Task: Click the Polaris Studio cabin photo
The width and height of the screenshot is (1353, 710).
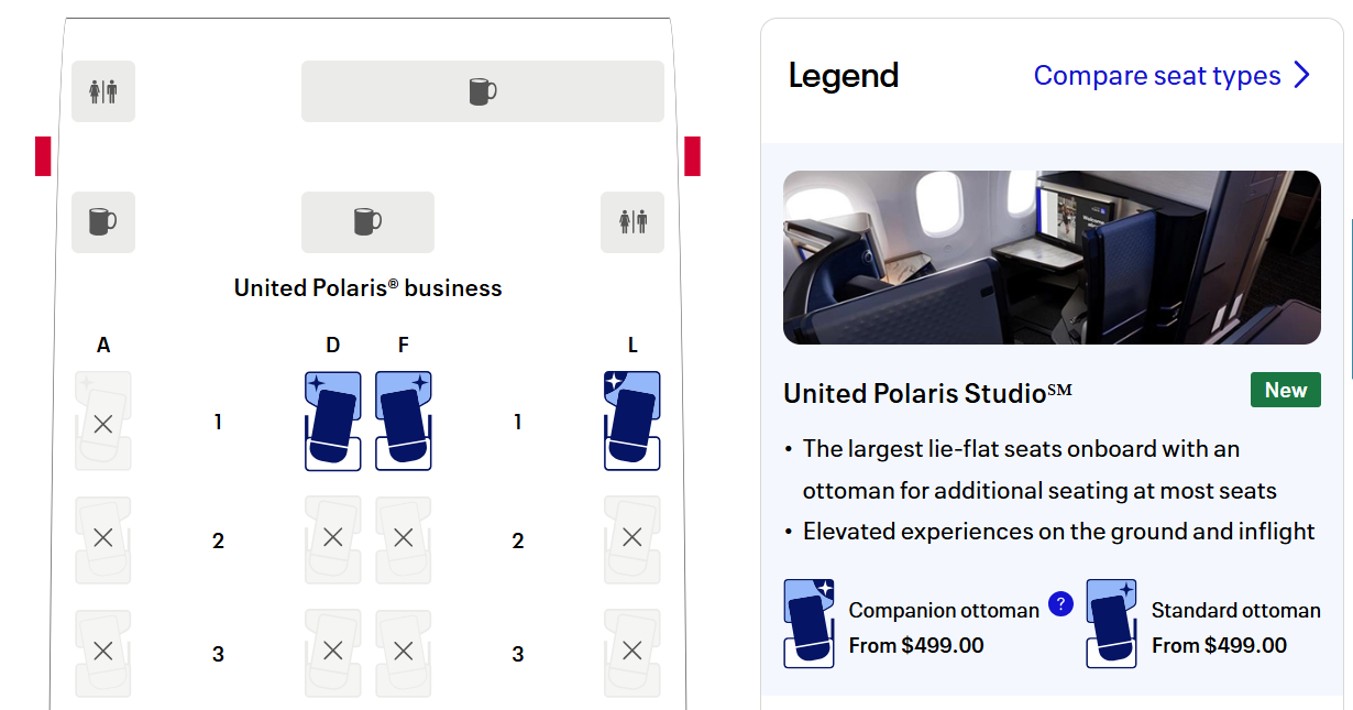Action: coord(1051,257)
